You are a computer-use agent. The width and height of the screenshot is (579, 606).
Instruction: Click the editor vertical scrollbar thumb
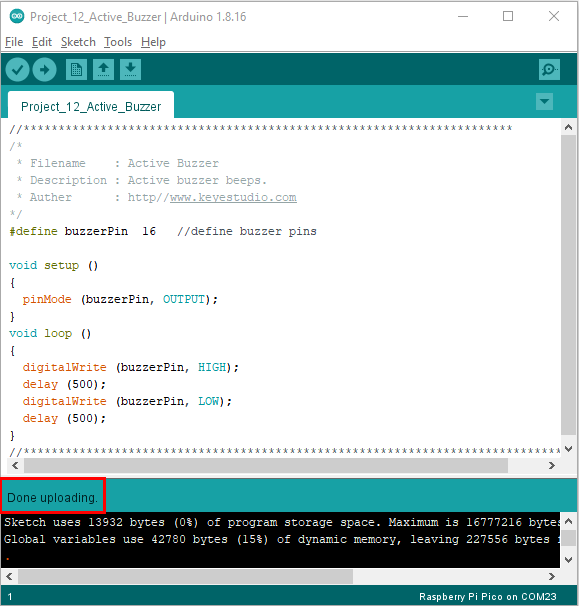tap(568, 284)
